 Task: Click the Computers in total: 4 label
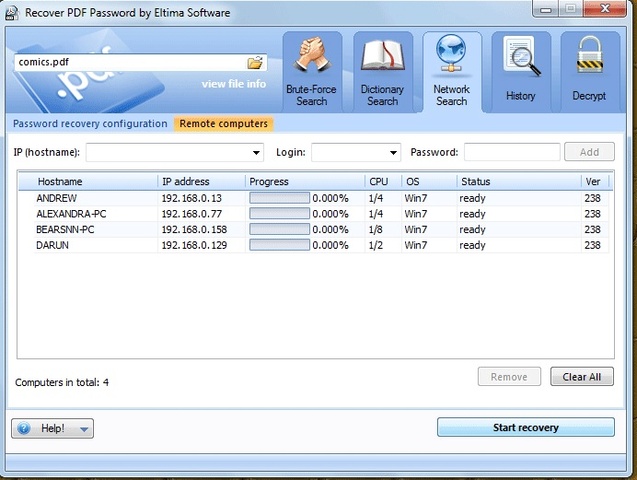[62, 383]
